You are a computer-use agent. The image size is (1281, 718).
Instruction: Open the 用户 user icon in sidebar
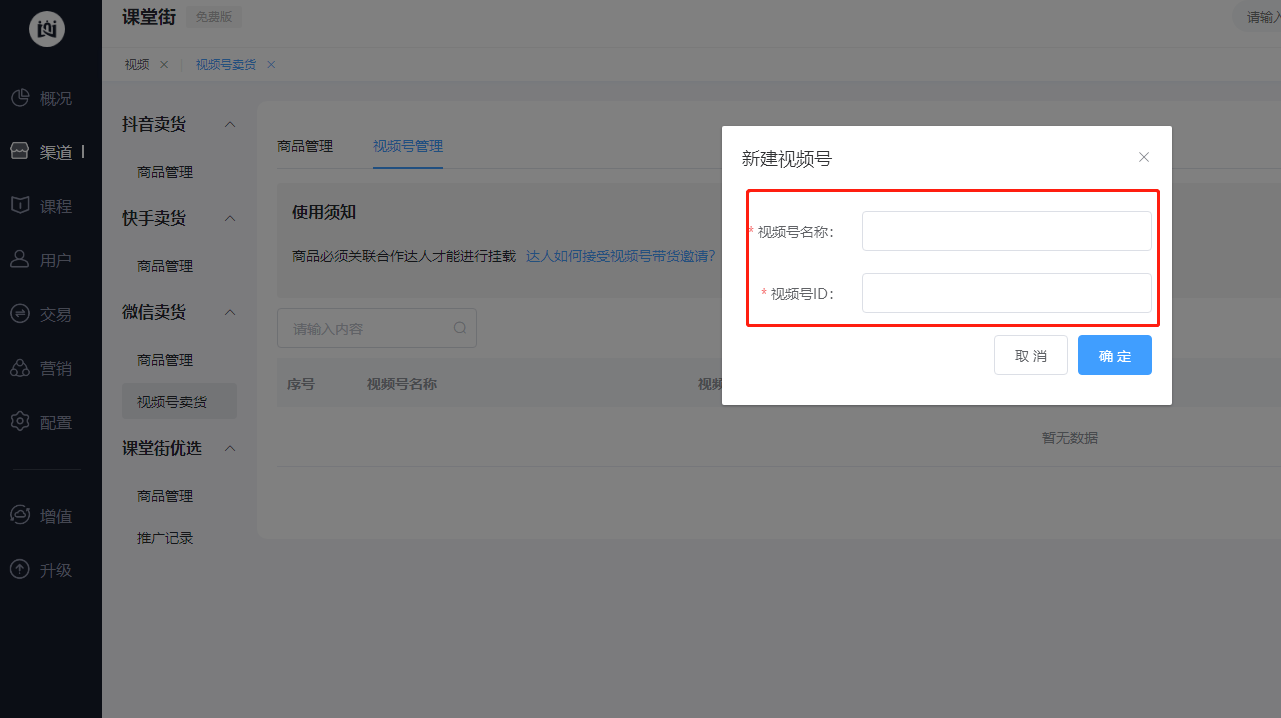tap(20, 260)
